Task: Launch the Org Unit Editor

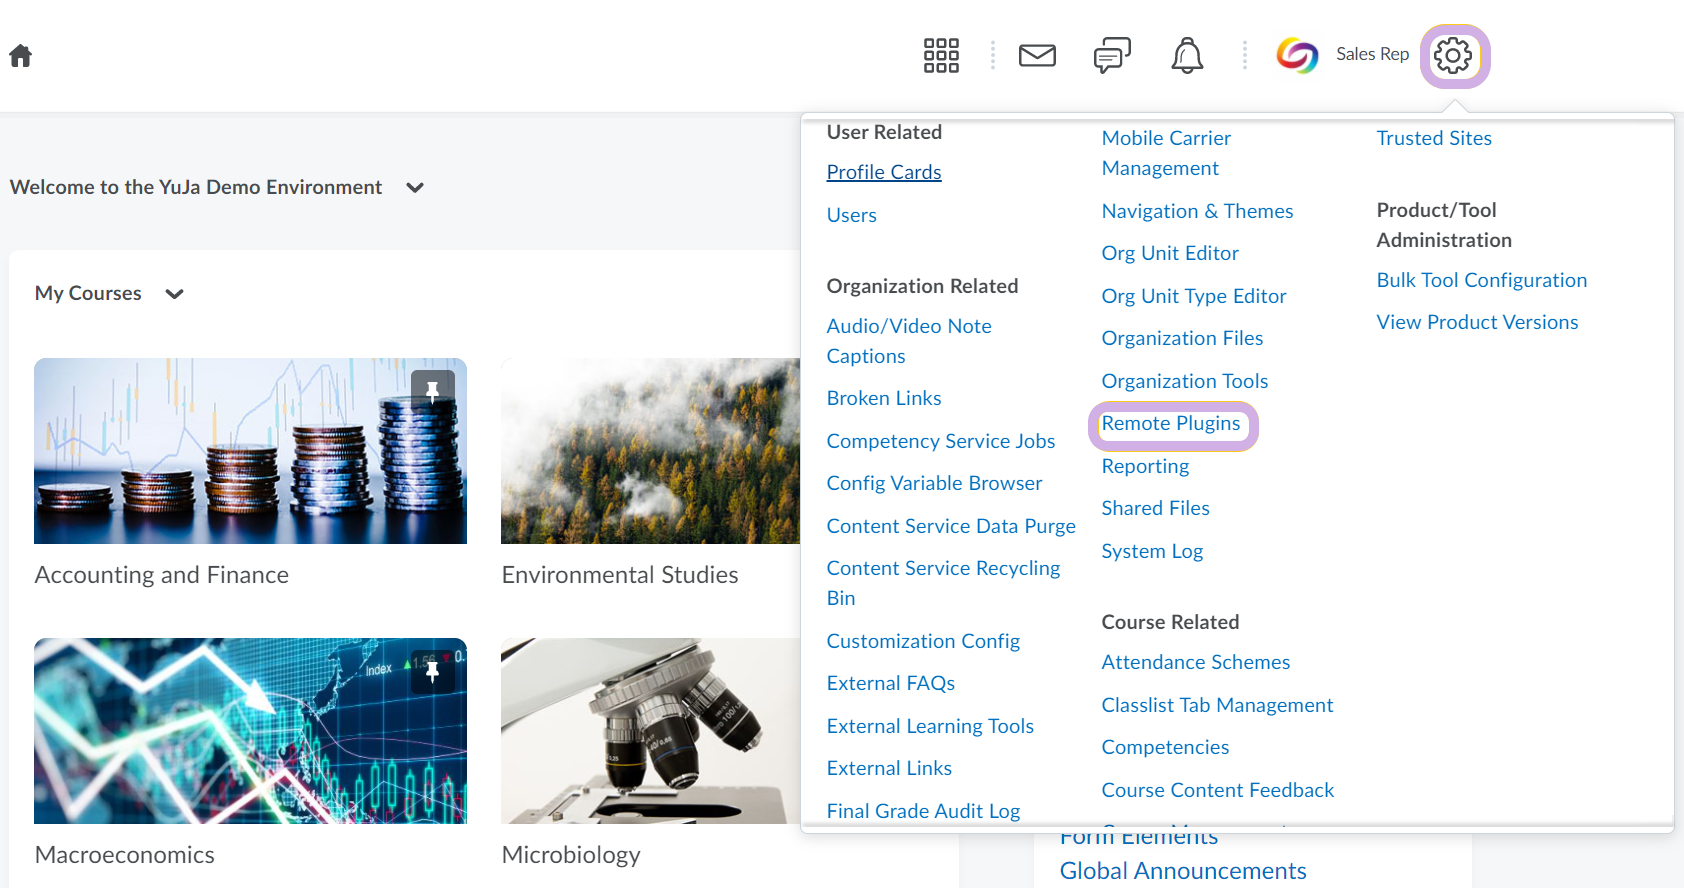Action: [1170, 253]
